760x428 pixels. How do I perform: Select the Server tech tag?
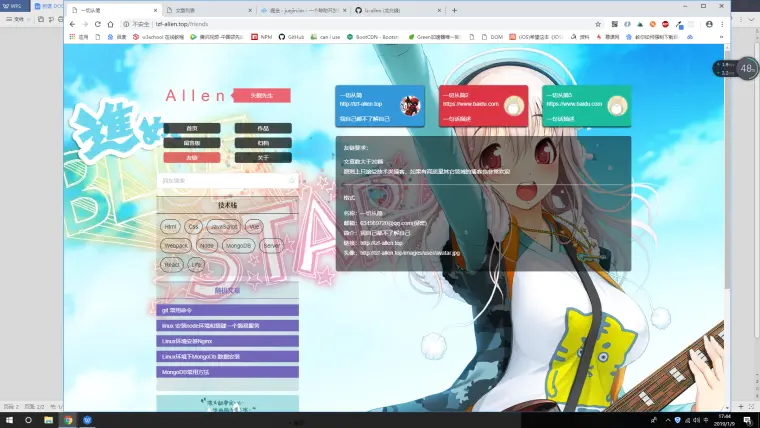coord(271,246)
